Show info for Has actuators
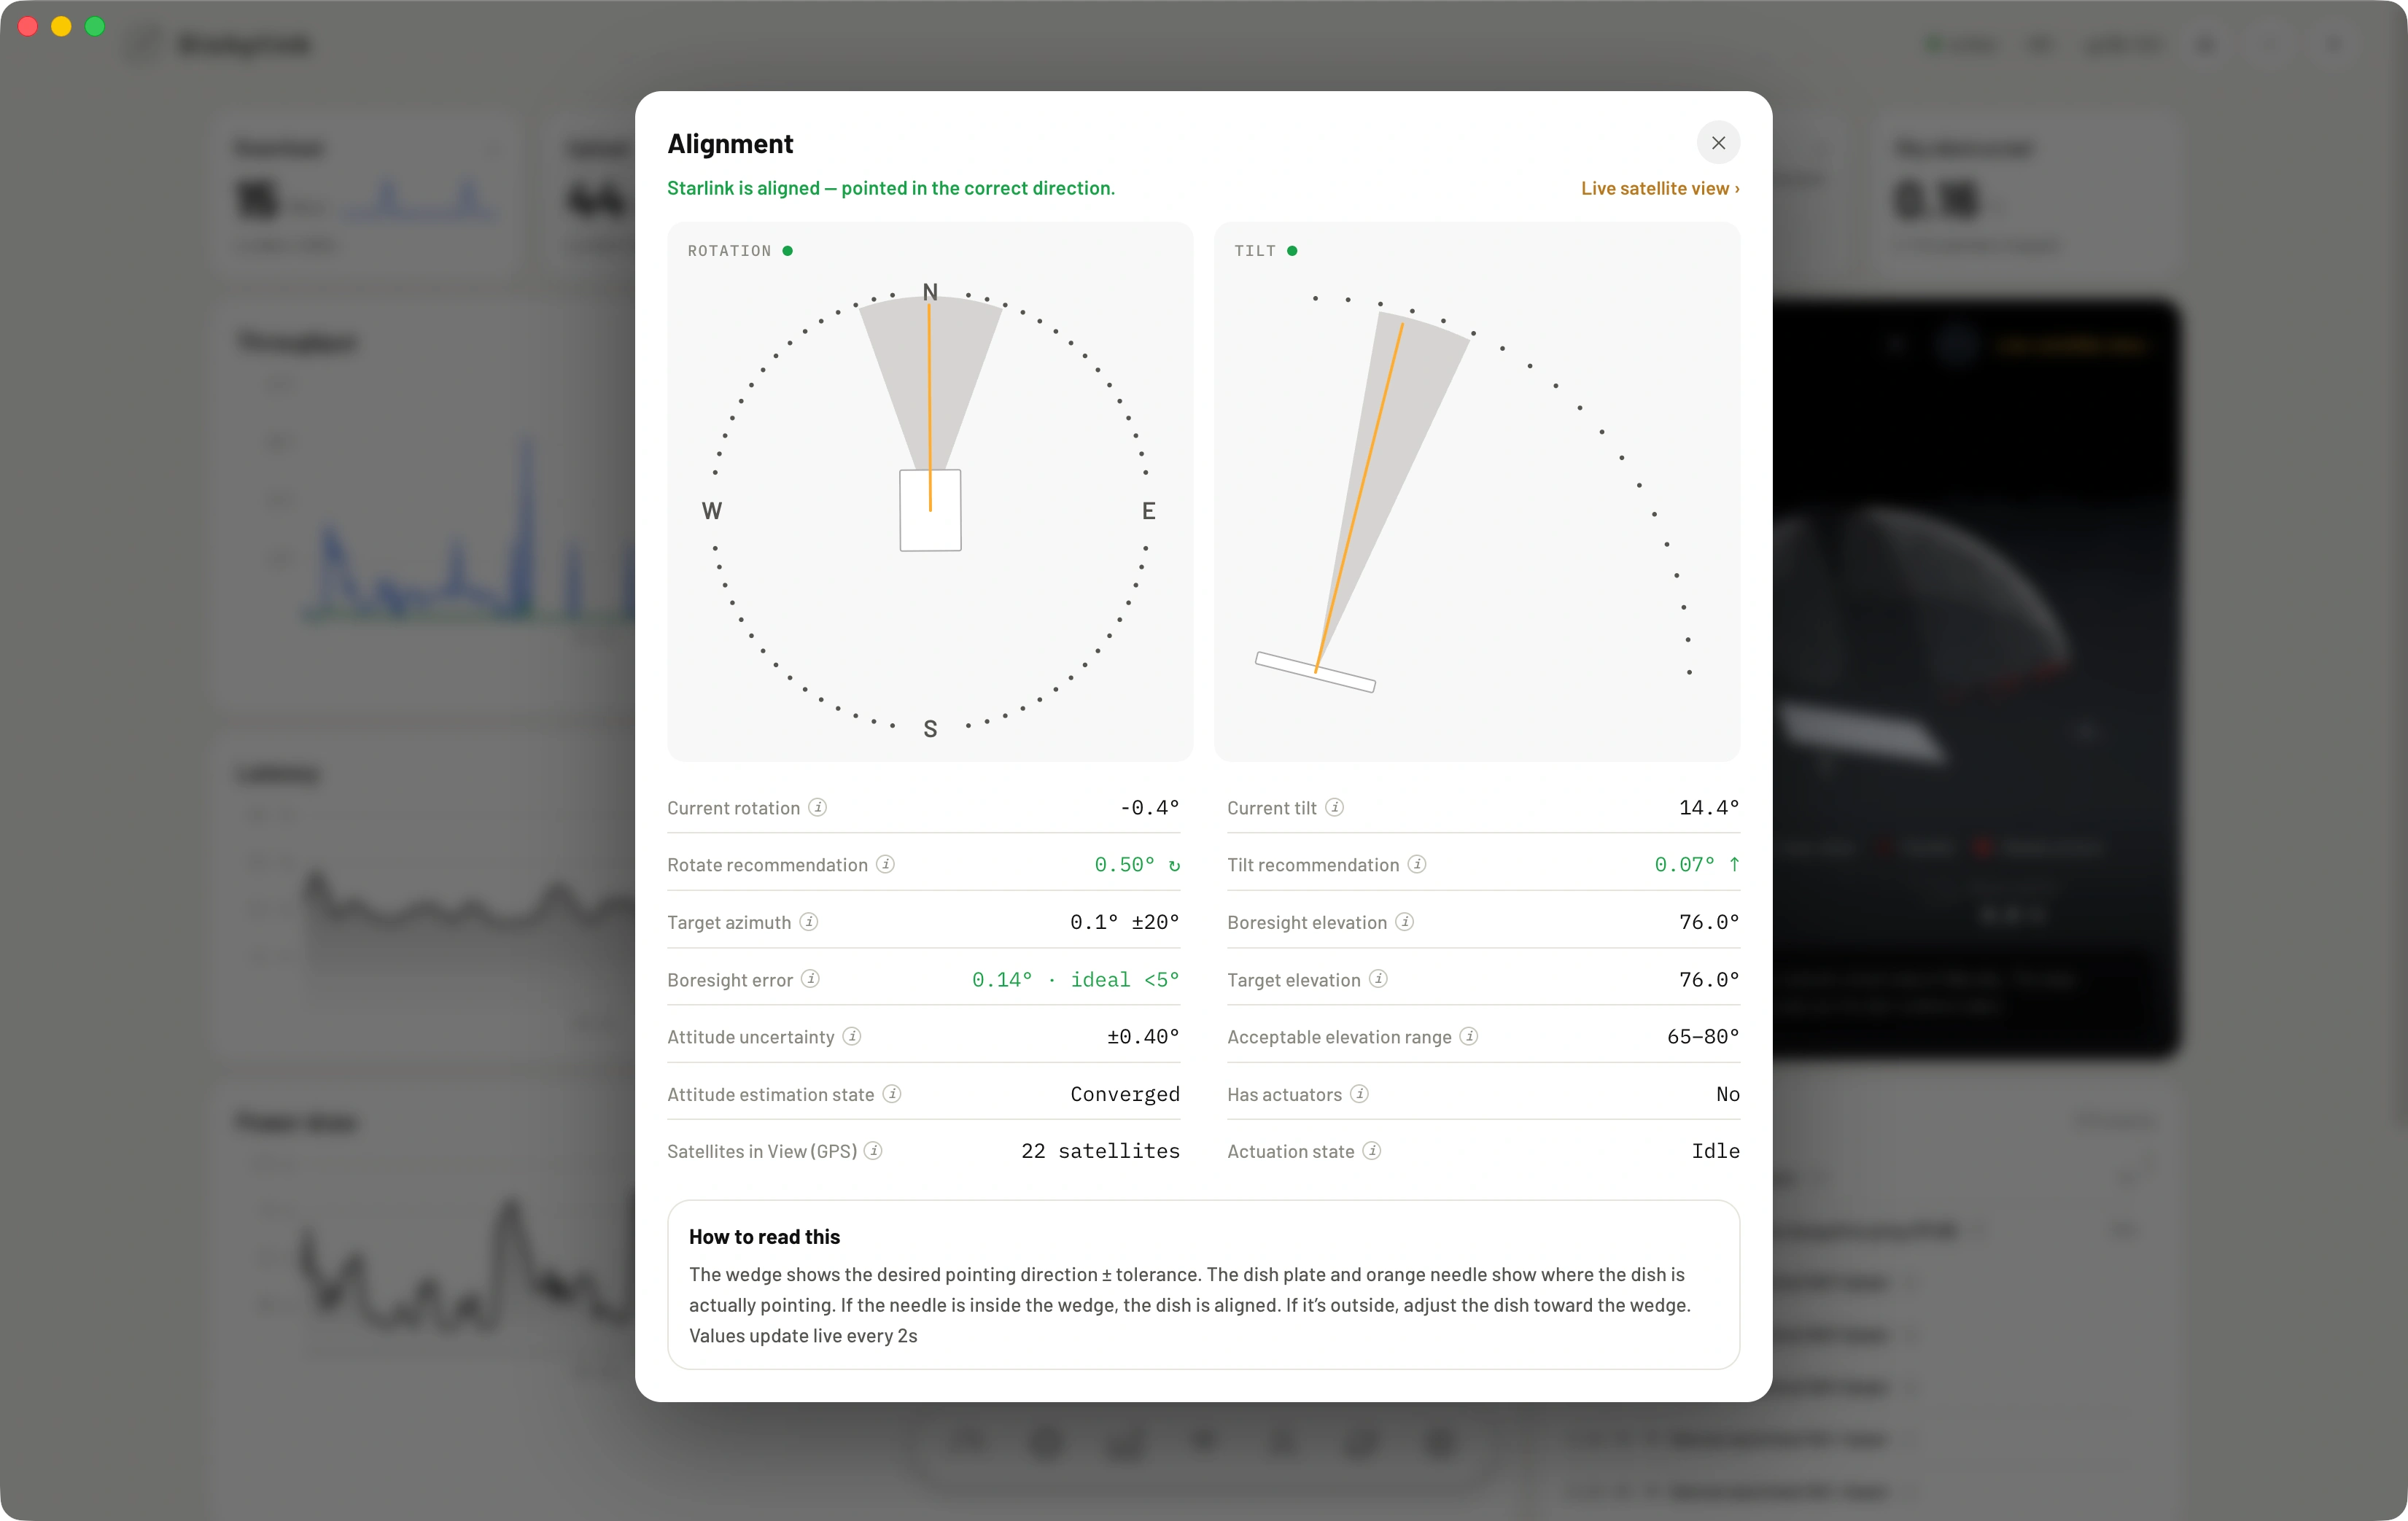This screenshot has height=1521, width=2408. (x=1359, y=1094)
